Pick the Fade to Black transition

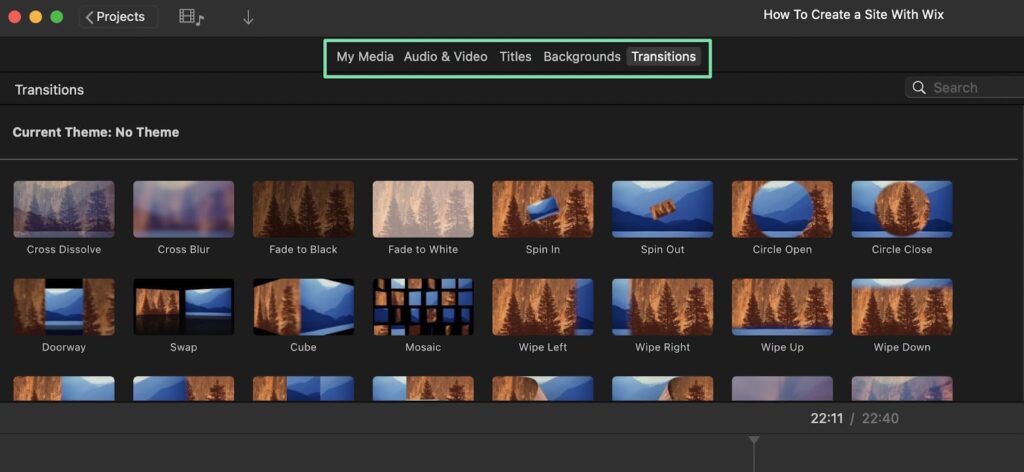[x=303, y=209]
